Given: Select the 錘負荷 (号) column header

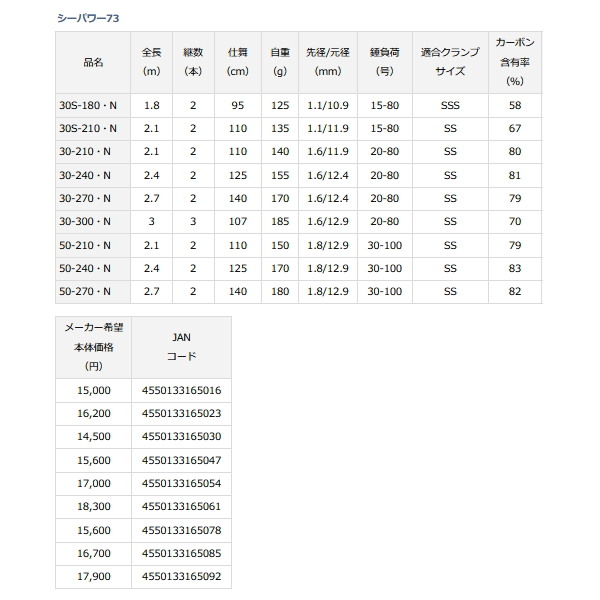Looking at the screenshot, I should [x=385, y=62].
